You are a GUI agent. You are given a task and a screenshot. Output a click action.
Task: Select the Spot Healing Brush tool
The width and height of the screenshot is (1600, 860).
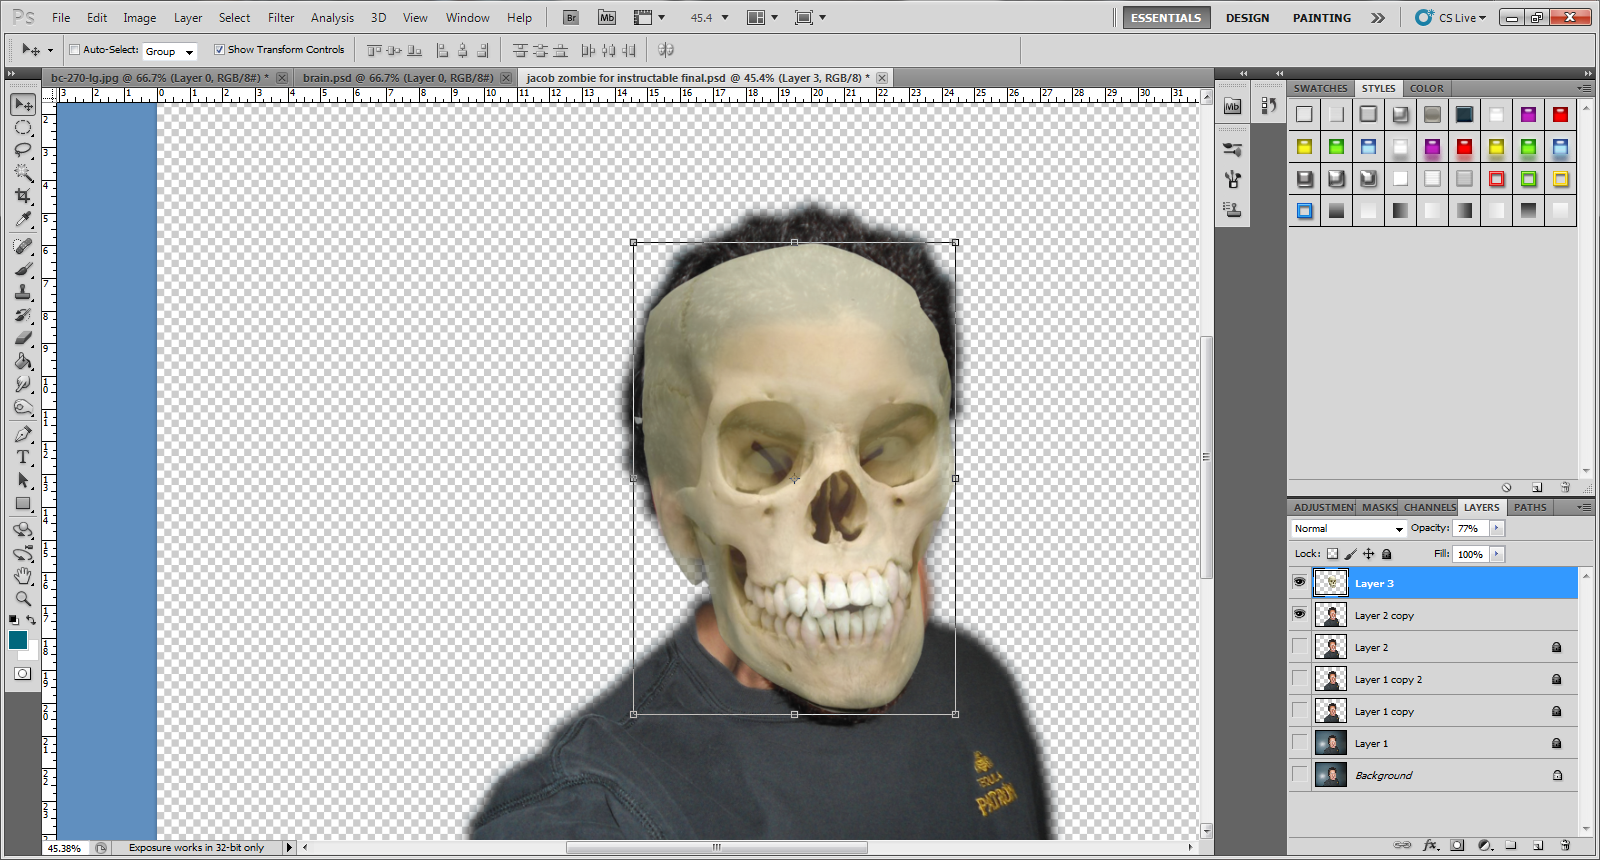point(24,246)
